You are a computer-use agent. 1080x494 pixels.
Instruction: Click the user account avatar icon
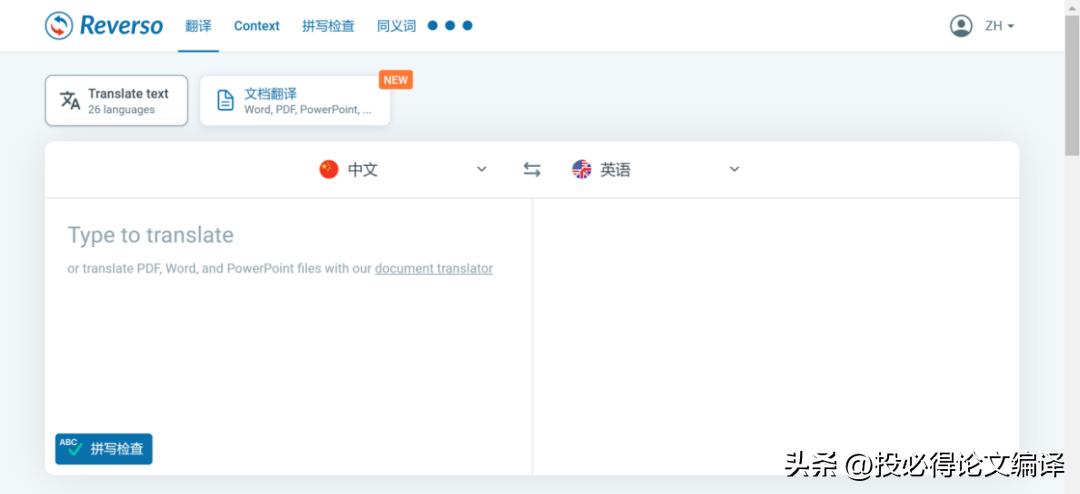pyautogui.click(x=961, y=26)
